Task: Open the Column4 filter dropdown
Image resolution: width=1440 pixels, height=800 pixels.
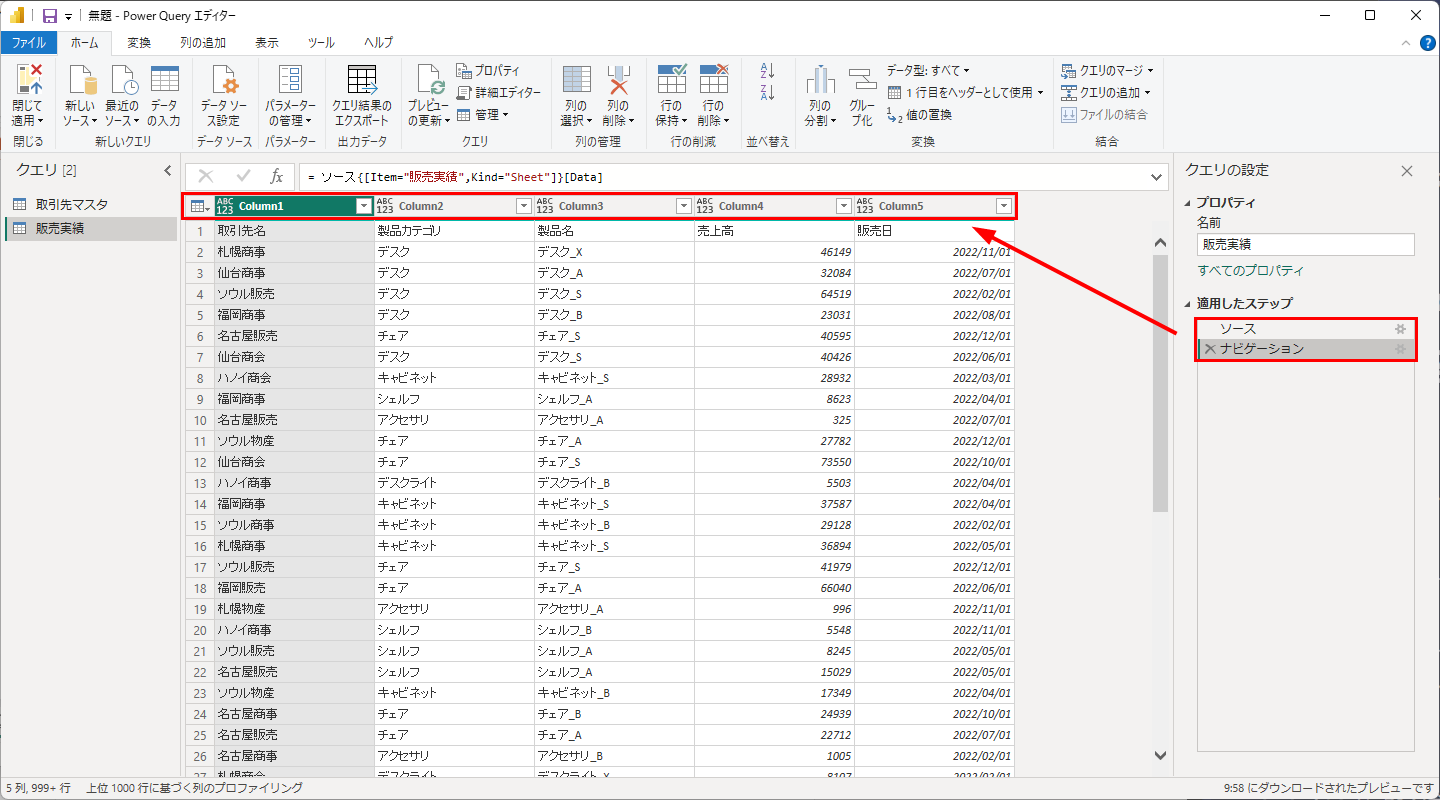Action: pos(844,206)
